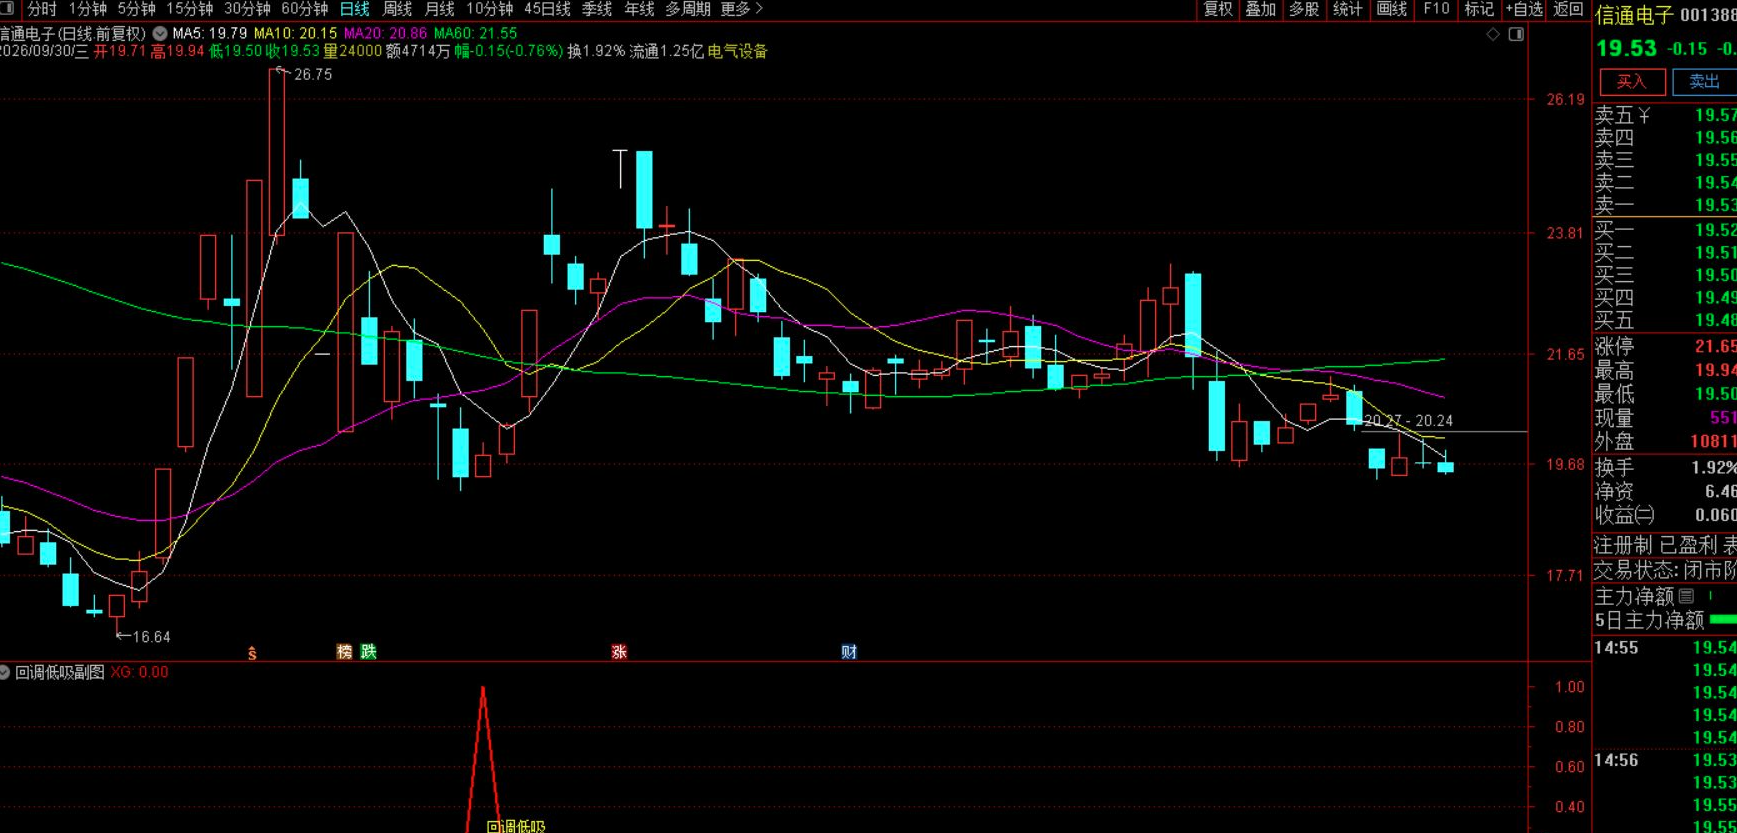Select the 1分钟 period tab
The width and height of the screenshot is (1737, 833).
[x=88, y=9]
